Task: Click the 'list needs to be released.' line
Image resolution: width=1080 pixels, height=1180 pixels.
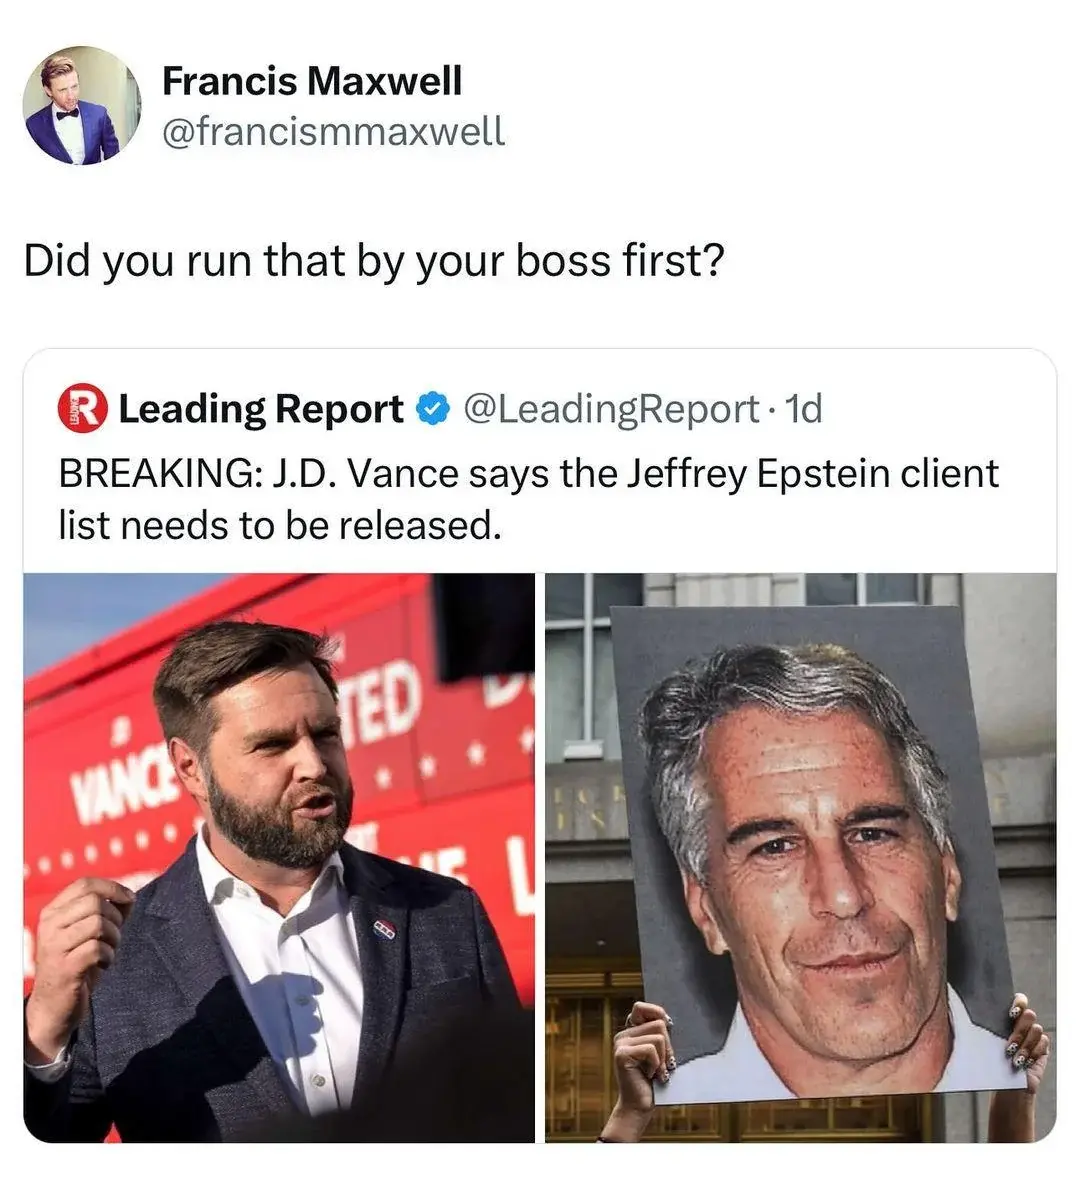Action: coord(280,525)
